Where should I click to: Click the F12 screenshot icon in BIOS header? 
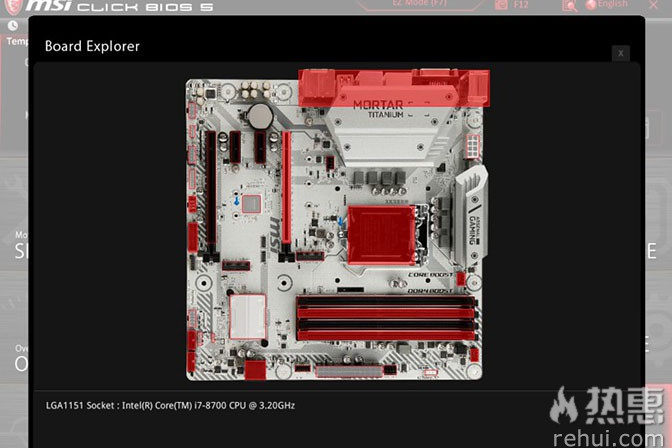[x=500, y=5]
